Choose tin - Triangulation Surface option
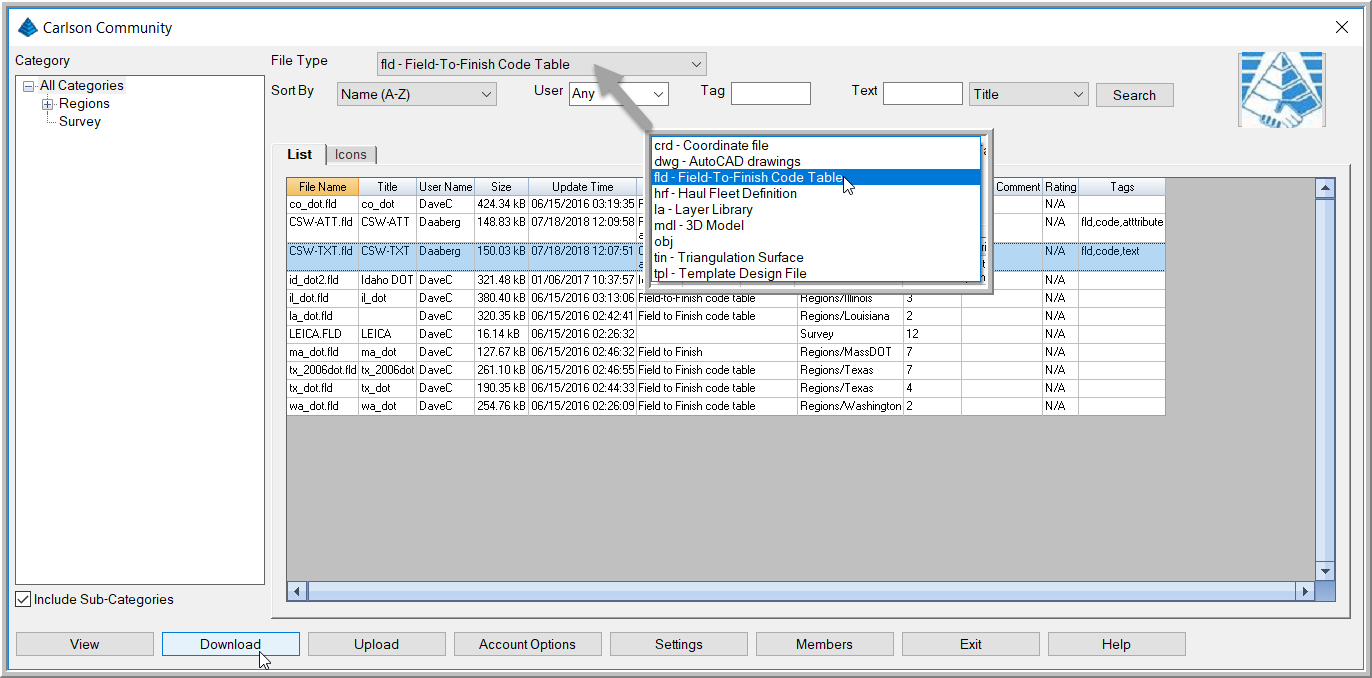Viewport: 1372px width, 678px height. coord(815,258)
